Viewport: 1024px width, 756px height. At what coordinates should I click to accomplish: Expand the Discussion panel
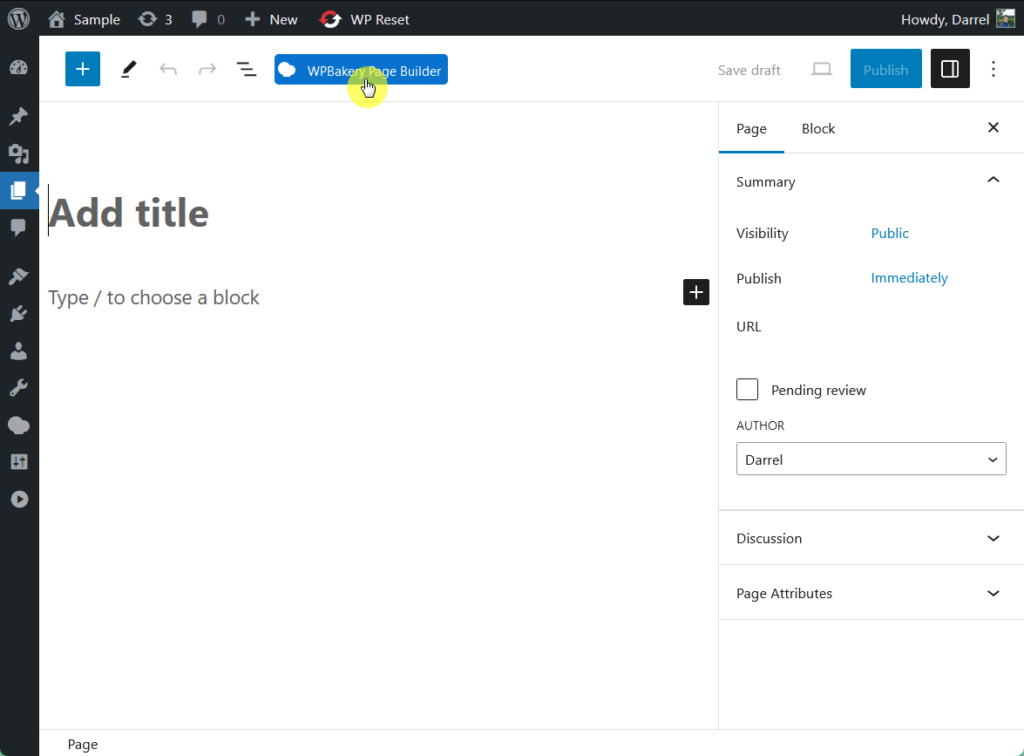click(x=871, y=538)
